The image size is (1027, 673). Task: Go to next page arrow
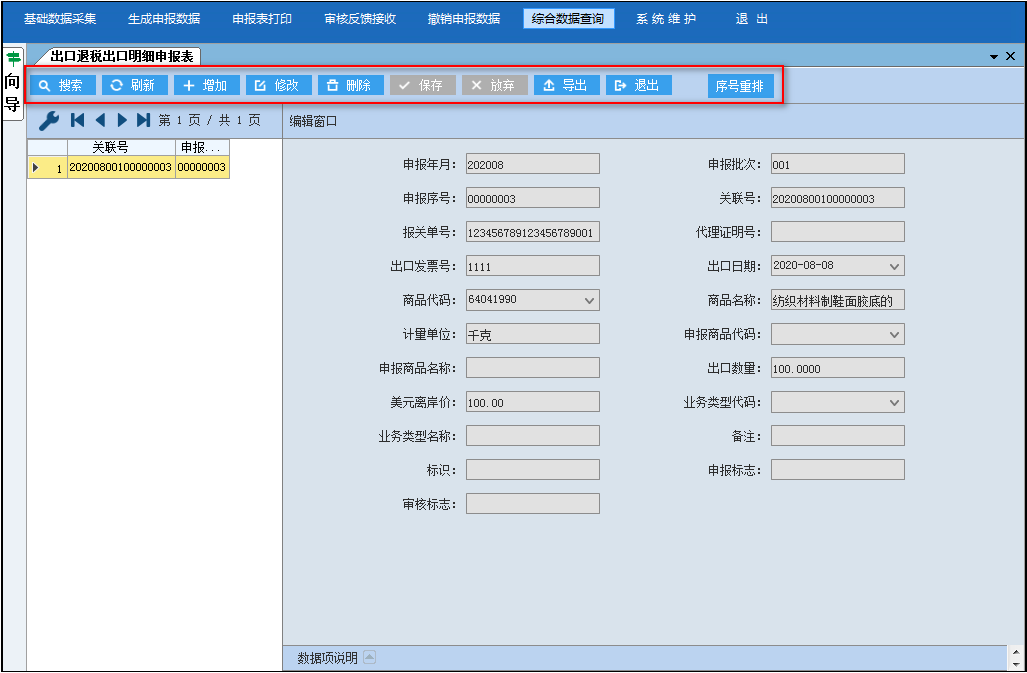[x=122, y=120]
